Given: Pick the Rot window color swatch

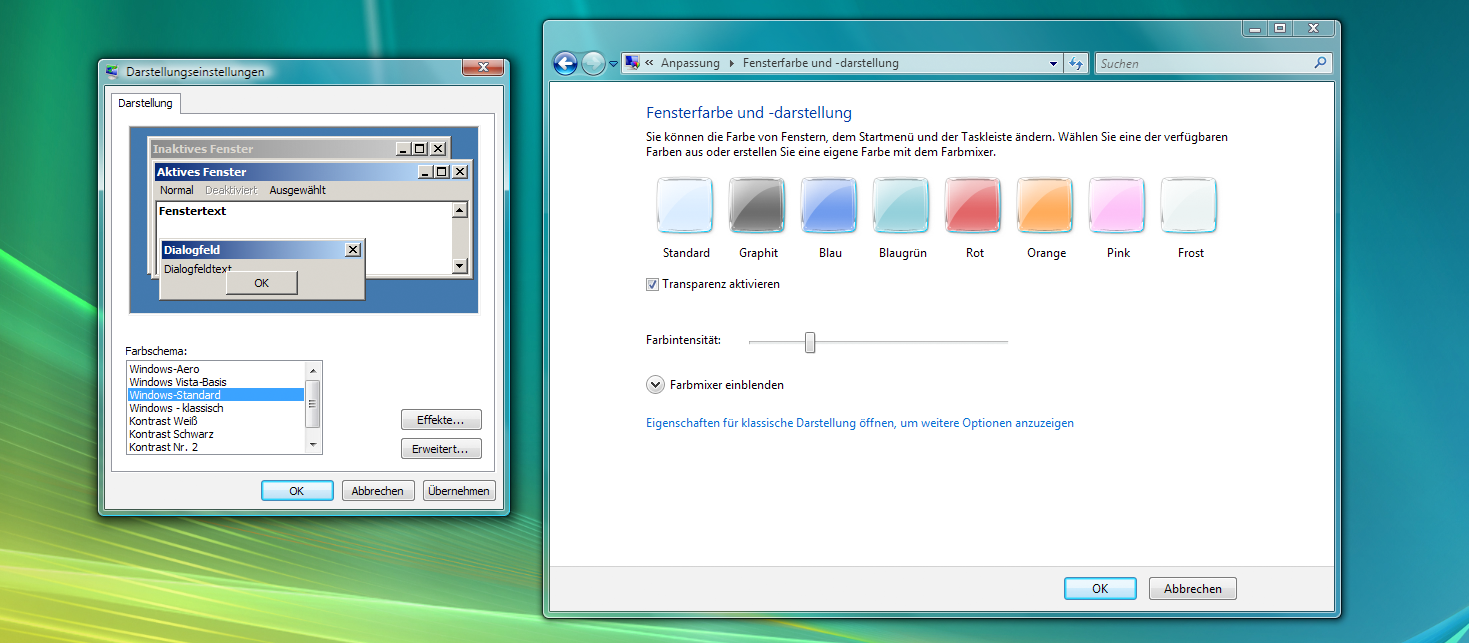Looking at the screenshot, I should pos(973,205).
